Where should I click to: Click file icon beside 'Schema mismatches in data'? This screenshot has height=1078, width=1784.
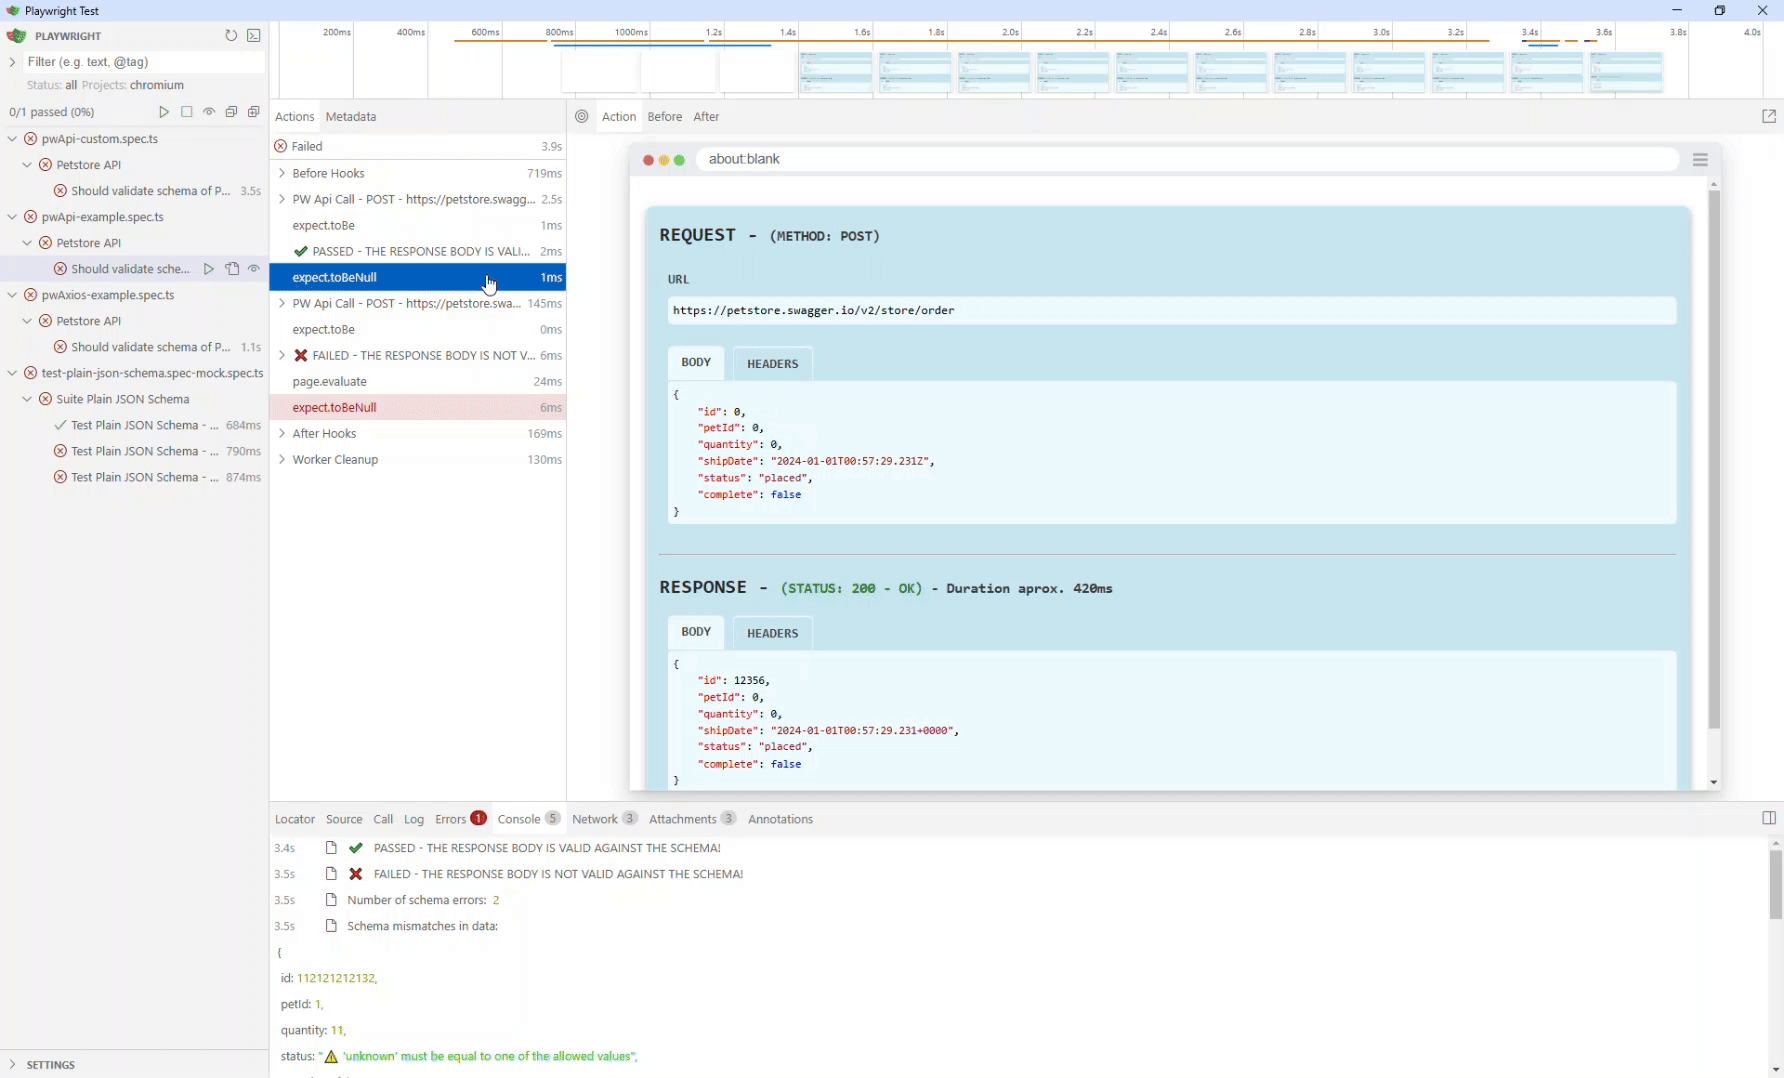click(331, 926)
